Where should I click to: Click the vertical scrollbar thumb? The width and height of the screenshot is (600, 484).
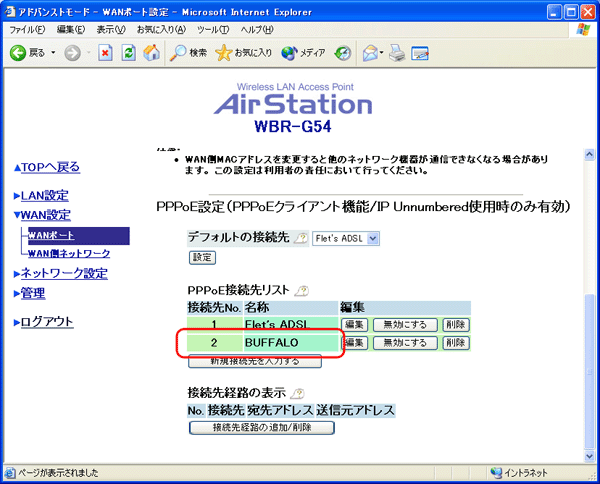click(589, 371)
